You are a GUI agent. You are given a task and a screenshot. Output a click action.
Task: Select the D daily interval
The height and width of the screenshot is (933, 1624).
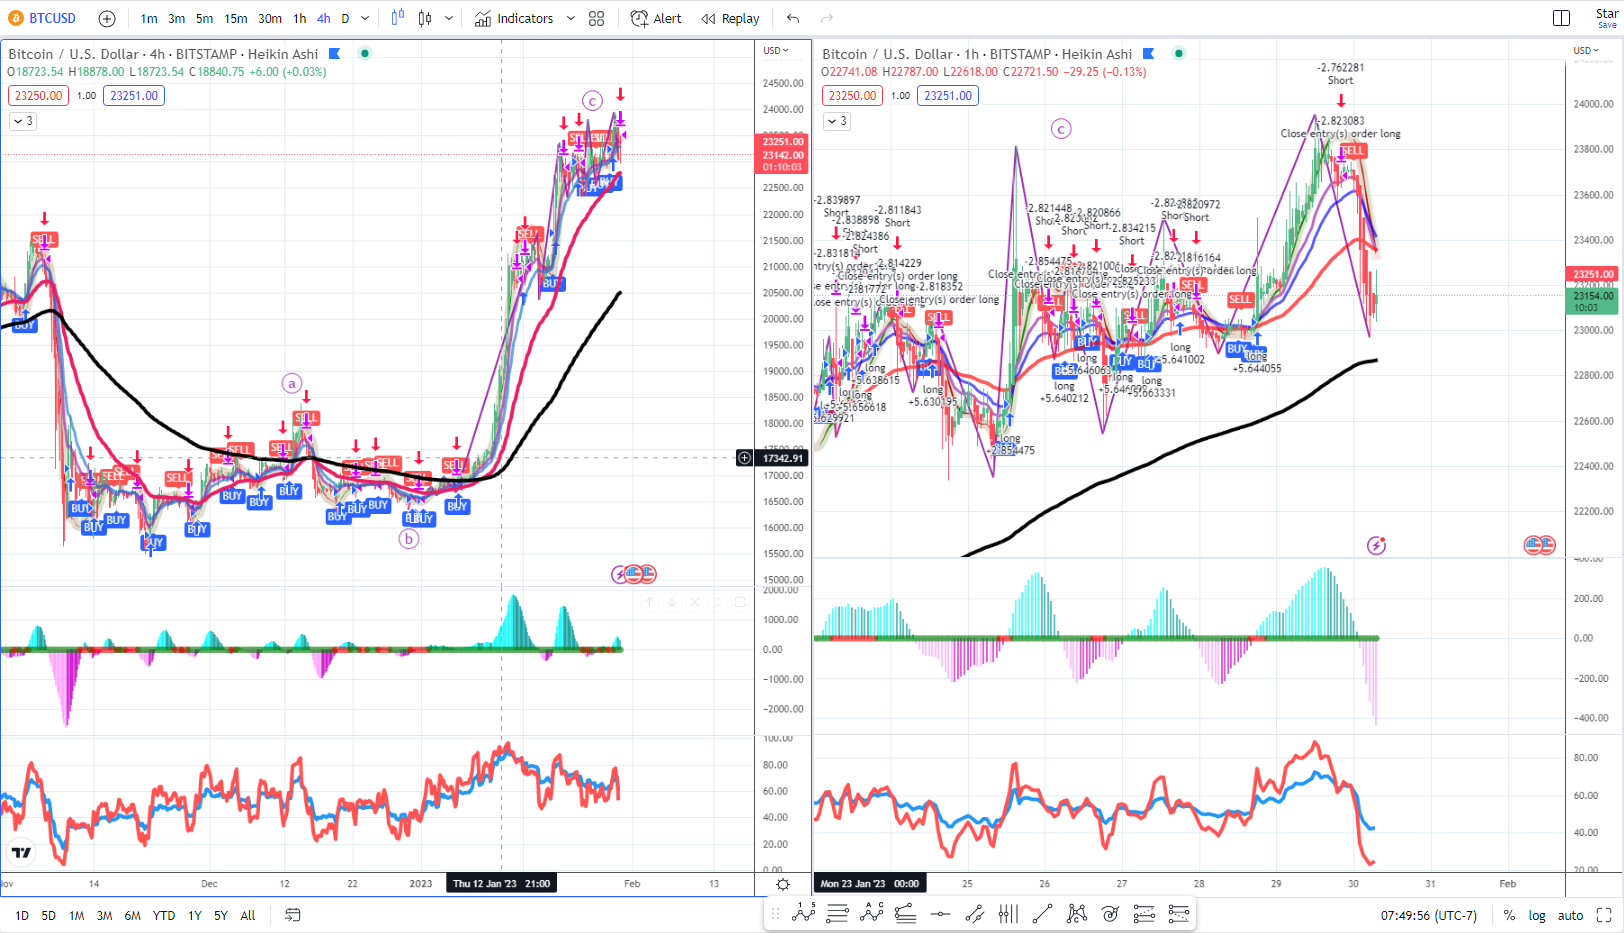point(346,18)
